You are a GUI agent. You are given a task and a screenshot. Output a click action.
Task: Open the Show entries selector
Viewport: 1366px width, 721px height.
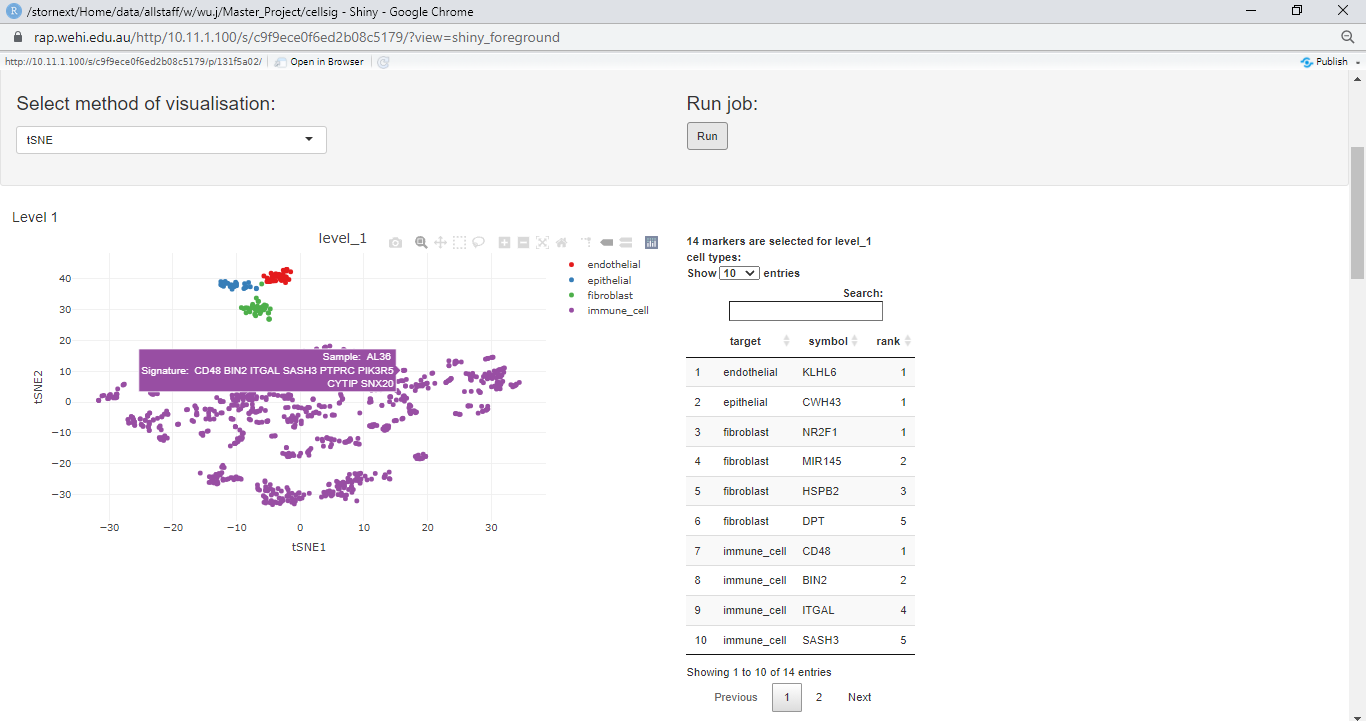tap(739, 272)
